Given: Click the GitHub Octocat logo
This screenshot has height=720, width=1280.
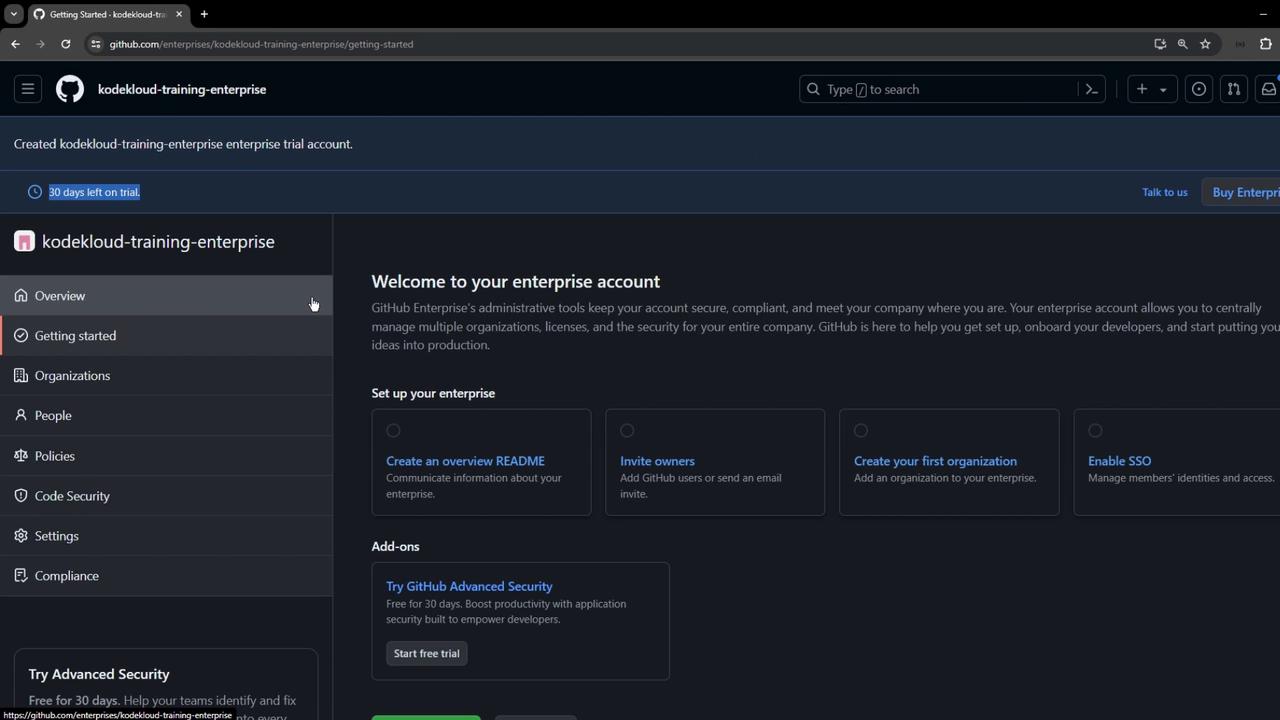Looking at the screenshot, I should 70,89.
